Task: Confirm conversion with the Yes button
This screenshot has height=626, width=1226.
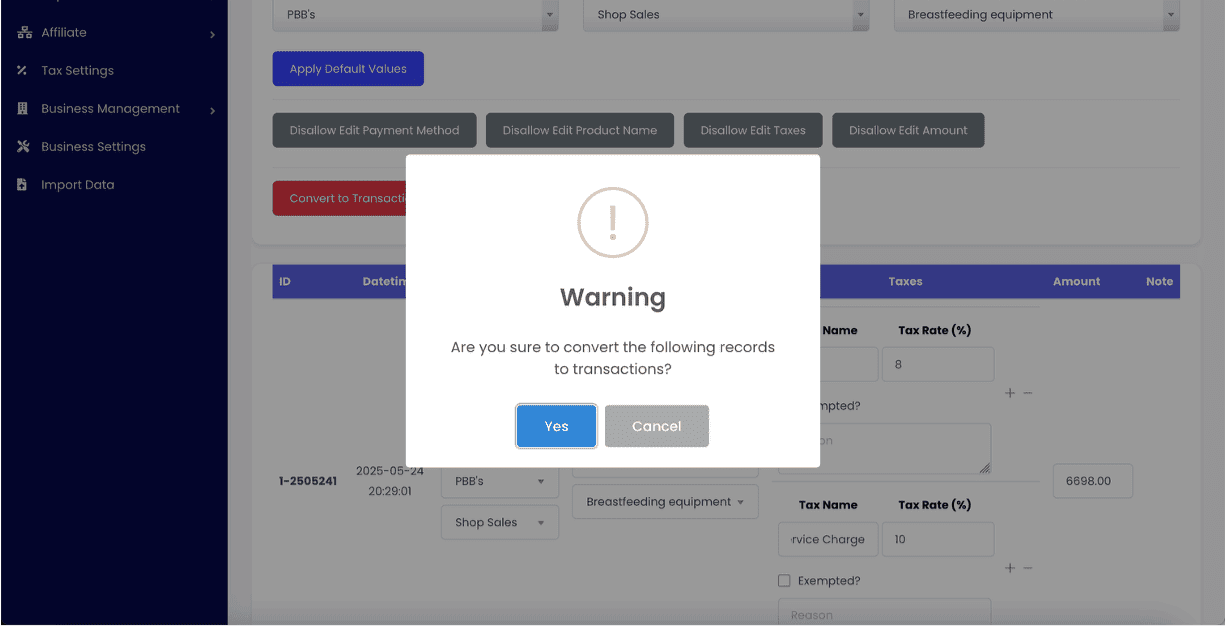Action: 556,426
